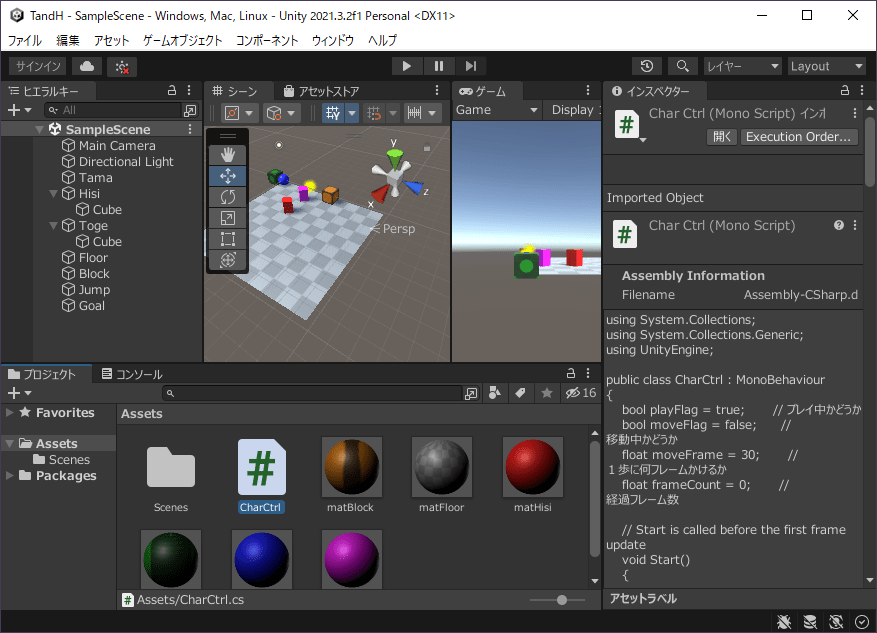The width and height of the screenshot is (877, 633).
Task: Collapse the Toge object in Hierarchy
Action: [x=54, y=226]
